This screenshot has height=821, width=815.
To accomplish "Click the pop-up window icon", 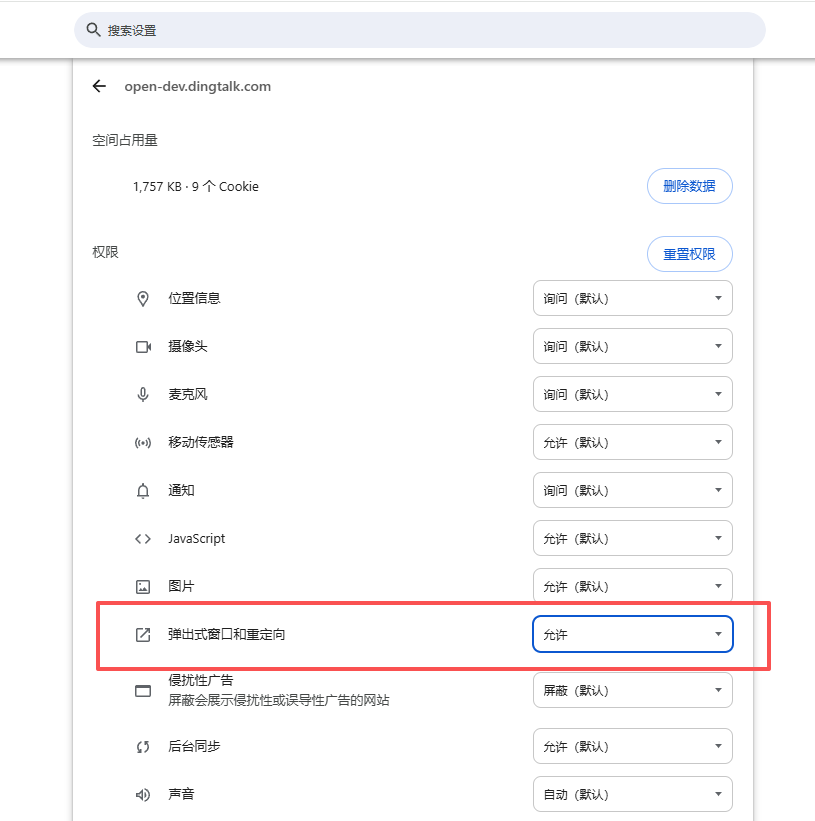I will tap(143, 634).
